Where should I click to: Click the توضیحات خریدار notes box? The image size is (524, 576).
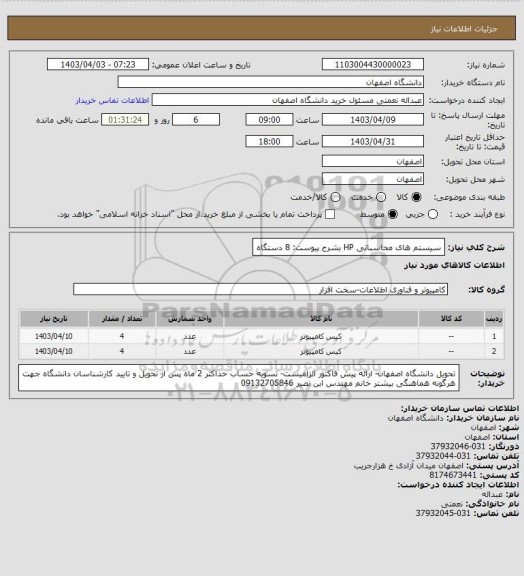pyautogui.click(x=239, y=378)
